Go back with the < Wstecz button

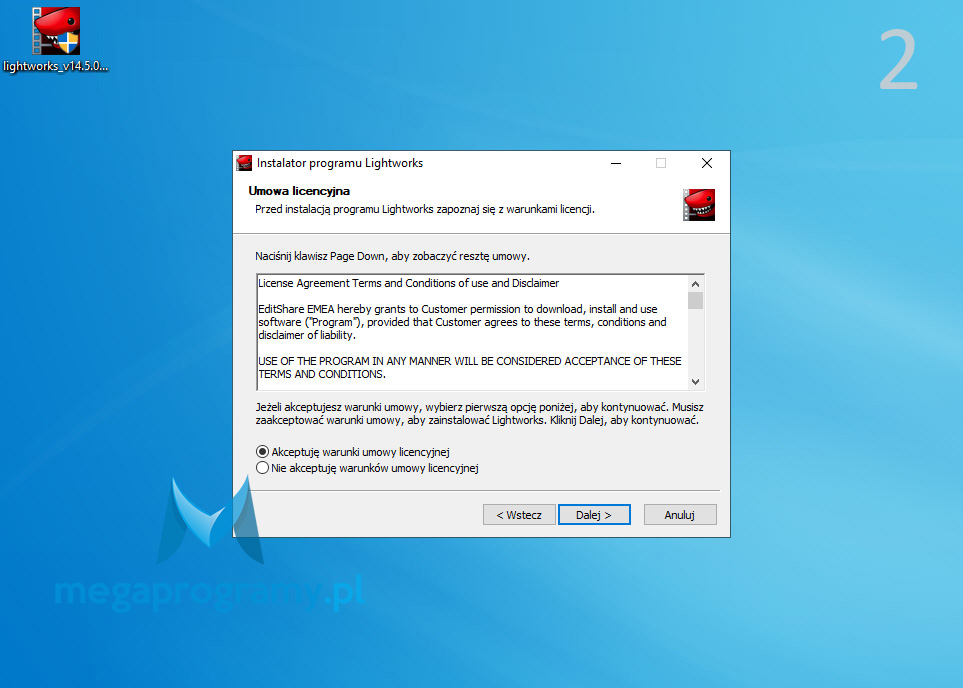519,515
